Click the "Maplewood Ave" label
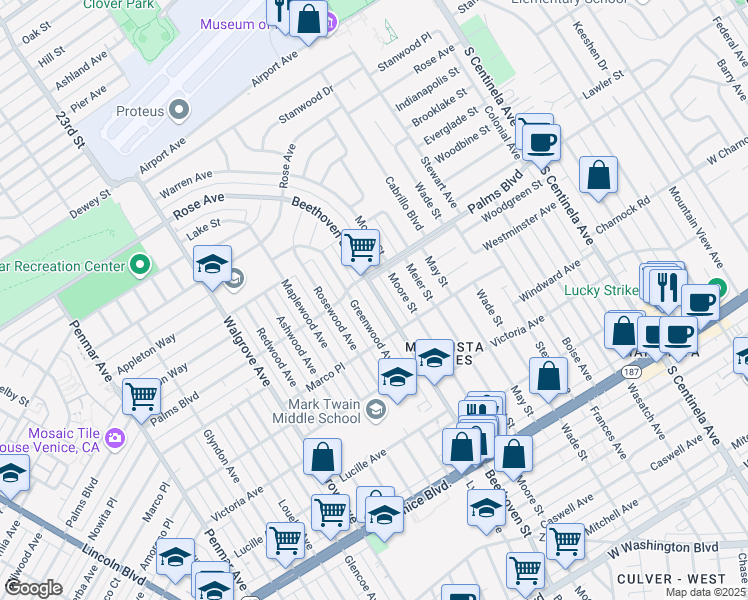The width and height of the screenshot is (748, 600). 304,313
